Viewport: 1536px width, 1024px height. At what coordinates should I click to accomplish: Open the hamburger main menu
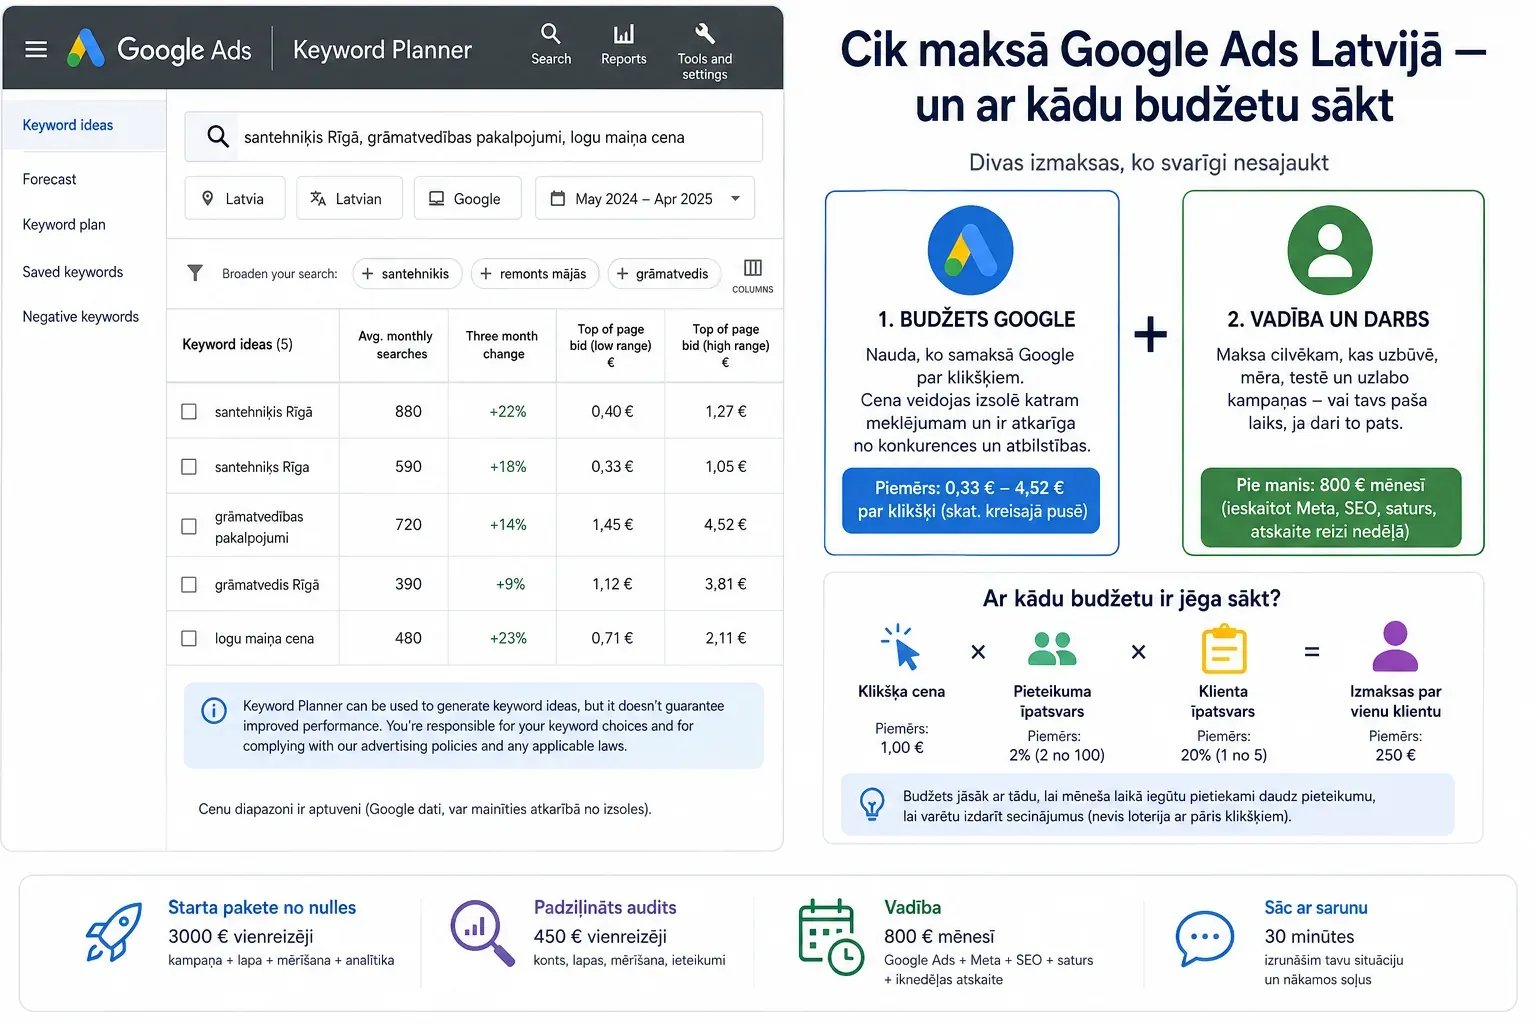pos(36,49)
